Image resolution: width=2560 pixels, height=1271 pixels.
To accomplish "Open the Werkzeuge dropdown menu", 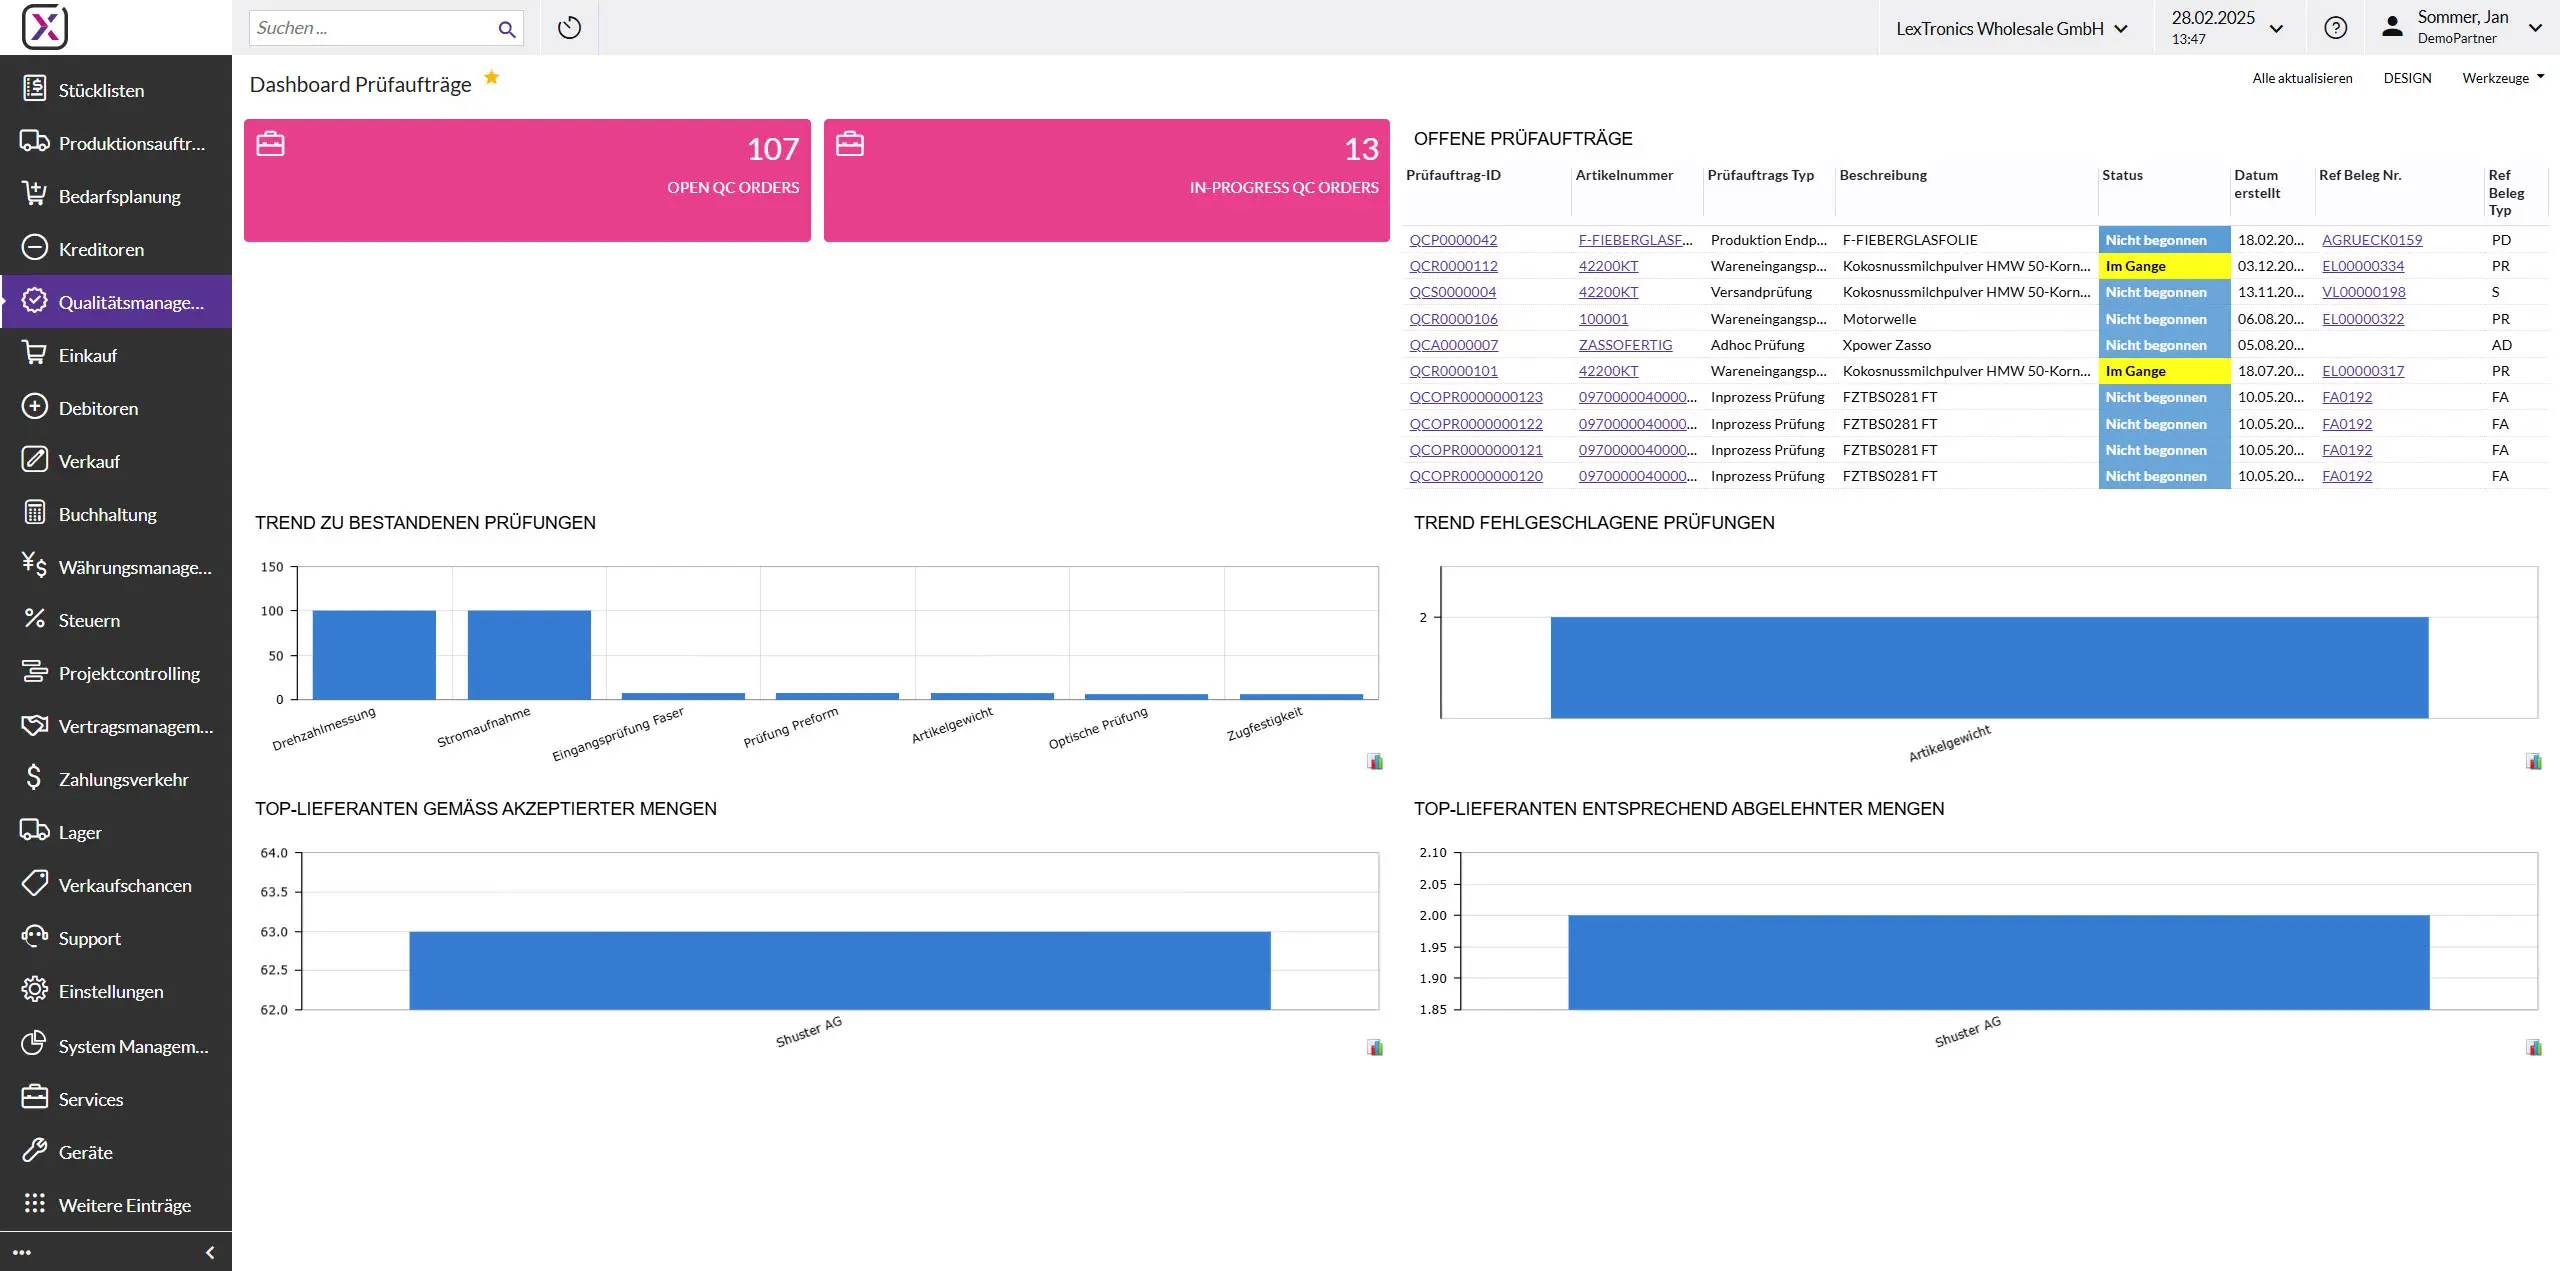I will pyautogui.click(x=2502, y=78).
